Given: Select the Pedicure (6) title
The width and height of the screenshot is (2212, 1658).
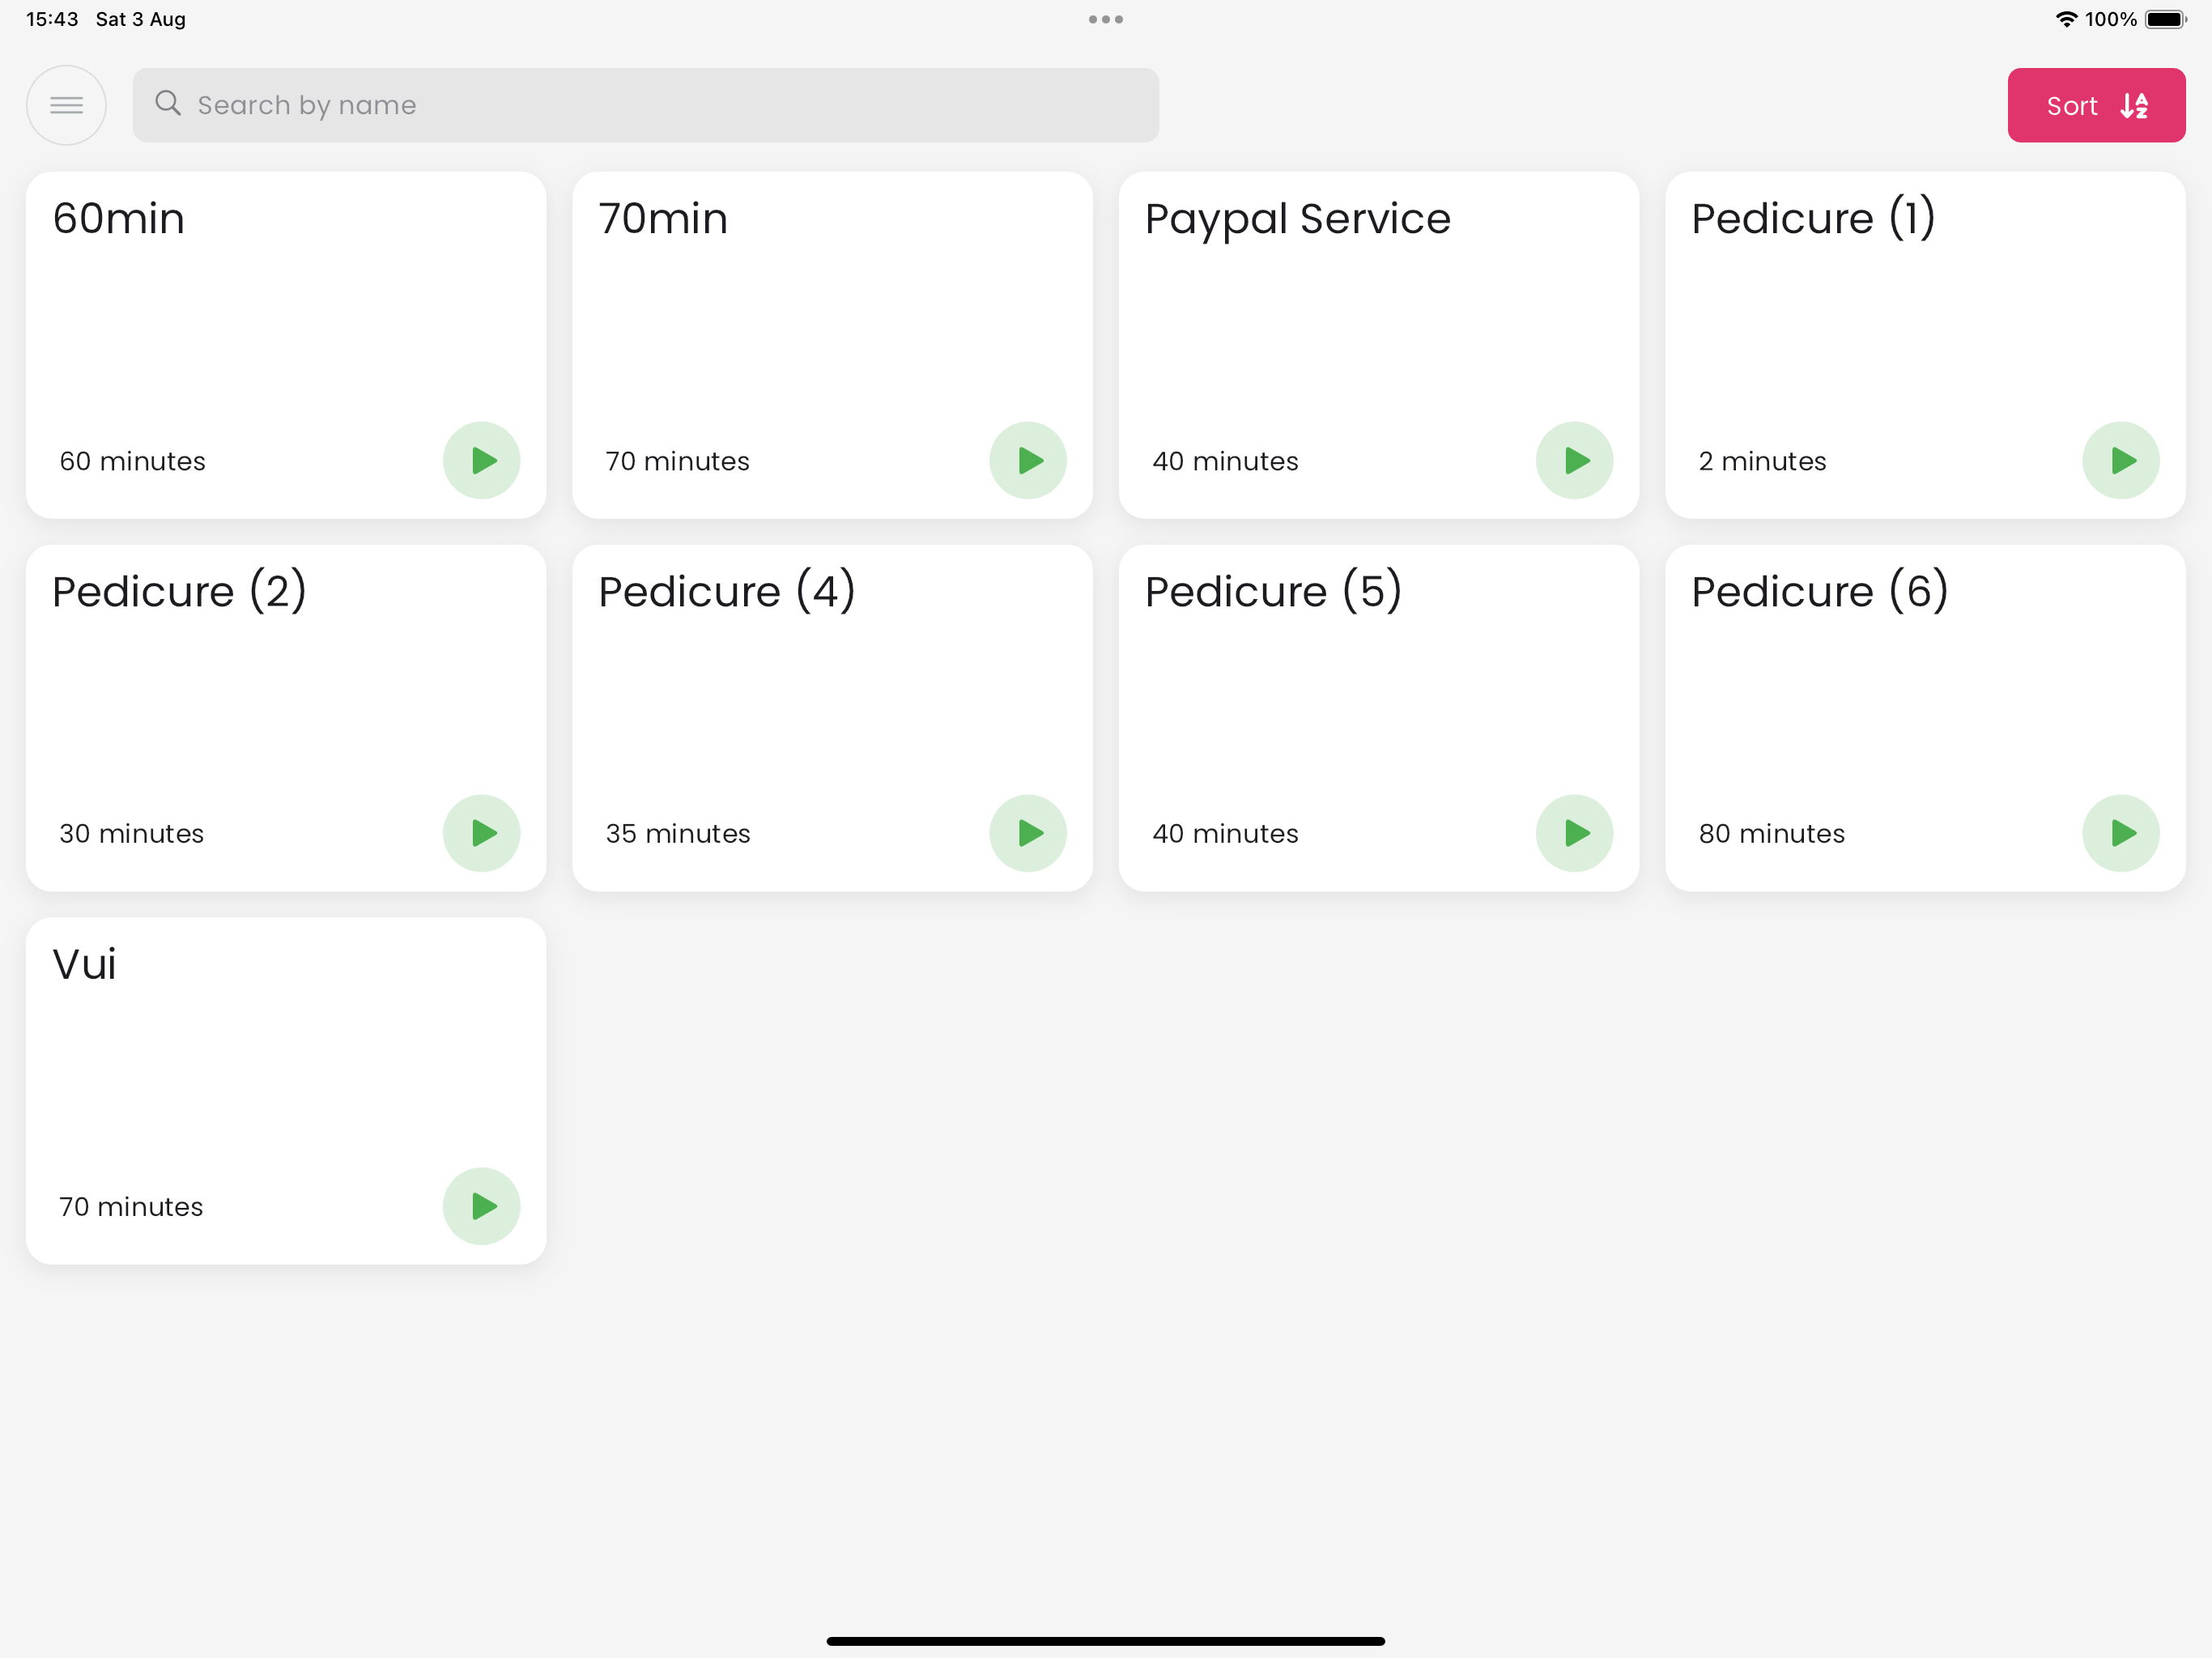Looking at the screenshot, I should pyautogui.click(x=1820, y=592).
